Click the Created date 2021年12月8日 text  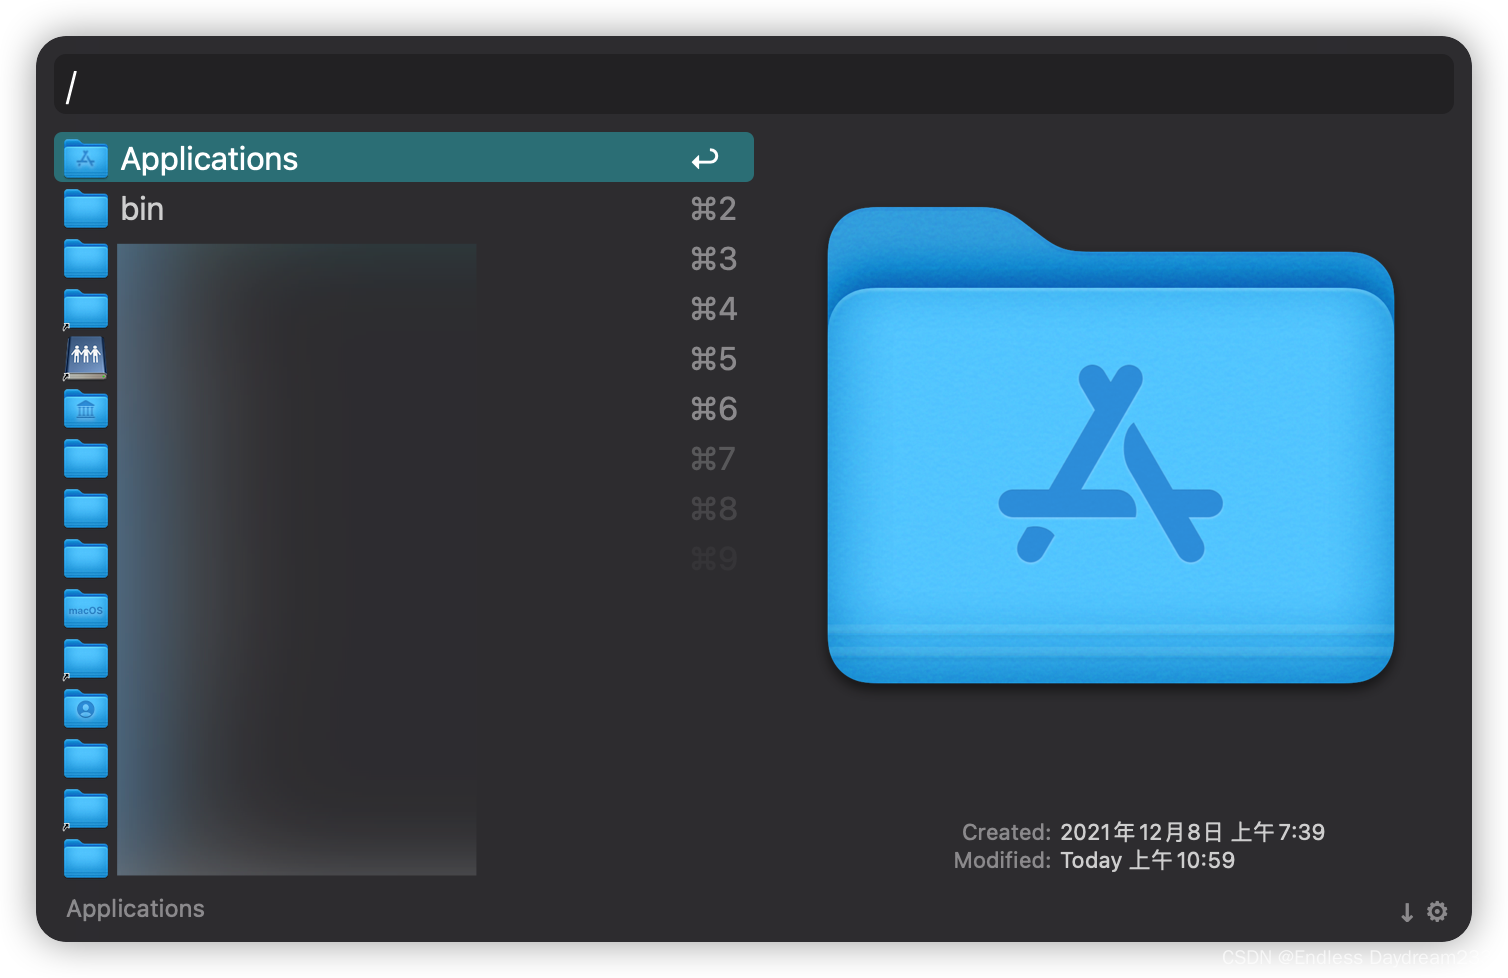click(1192, 832)
